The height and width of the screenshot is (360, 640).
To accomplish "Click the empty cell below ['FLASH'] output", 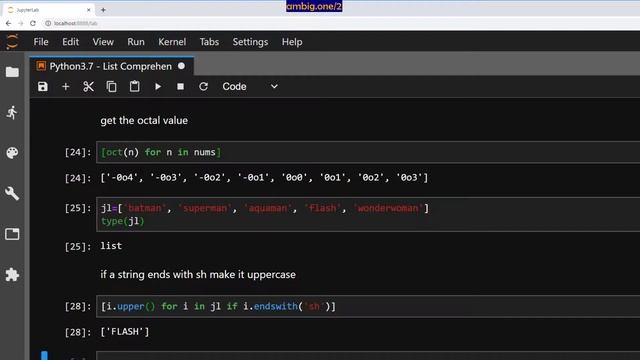I will [x=368, y=356].
